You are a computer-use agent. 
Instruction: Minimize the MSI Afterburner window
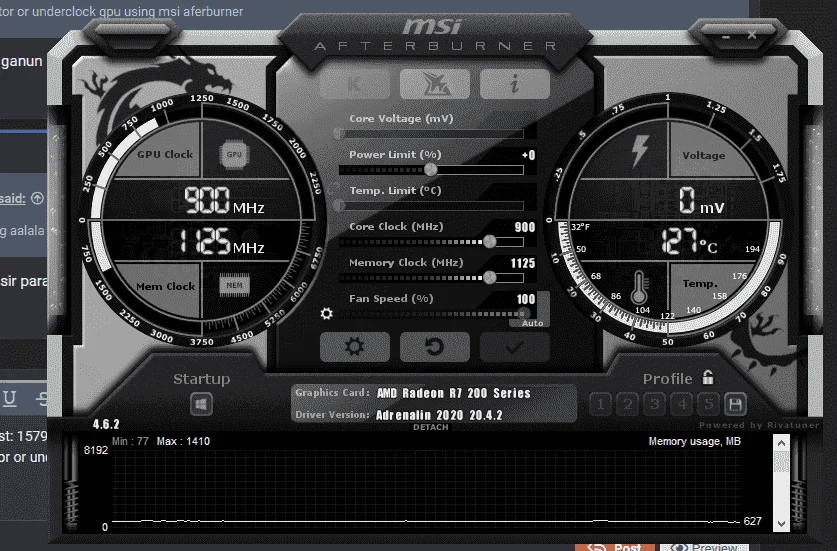click(x=725, y=36)
